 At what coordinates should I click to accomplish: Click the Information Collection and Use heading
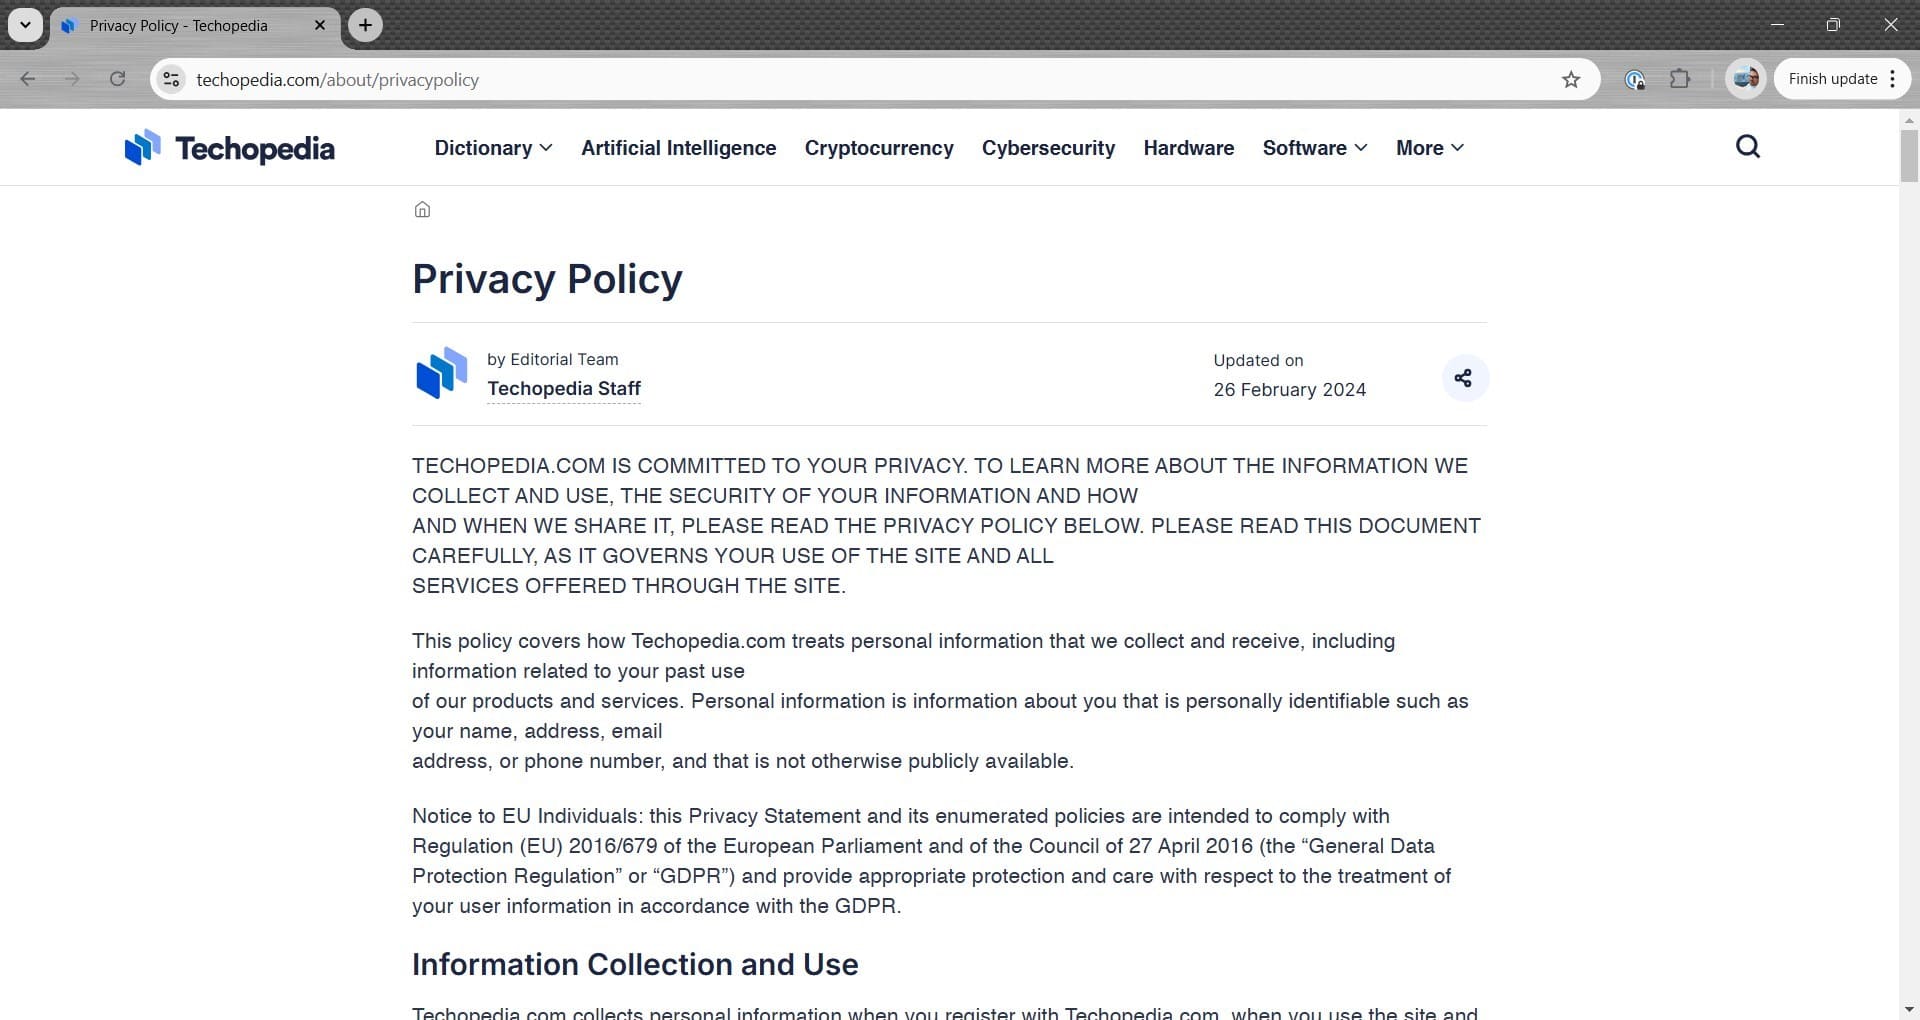(635, 964)
